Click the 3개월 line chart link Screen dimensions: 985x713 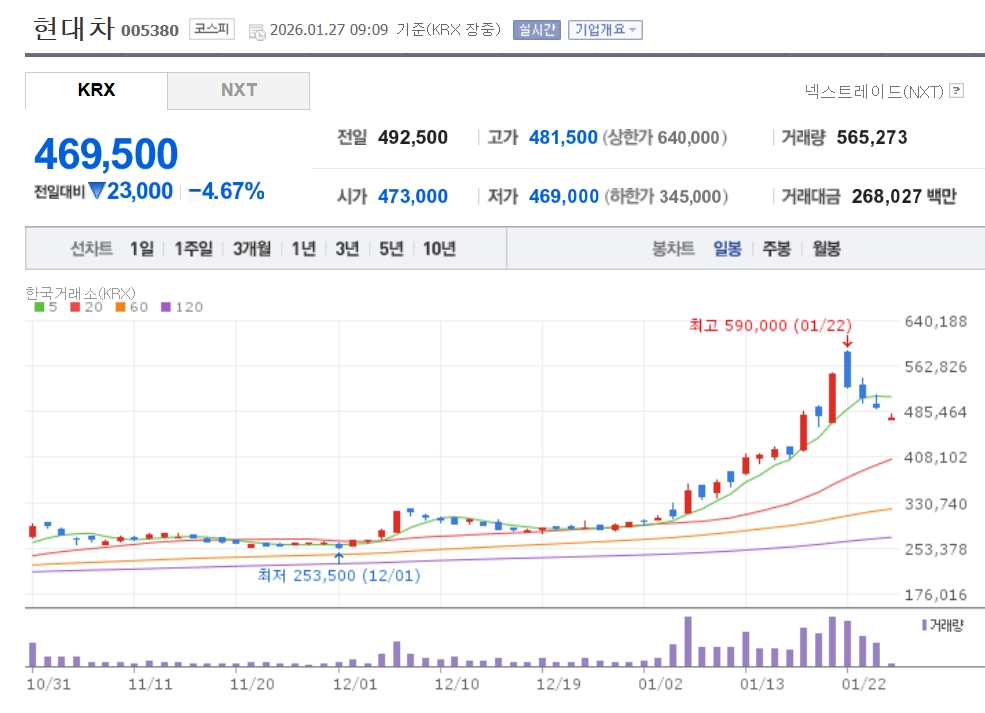pos(252,249)
